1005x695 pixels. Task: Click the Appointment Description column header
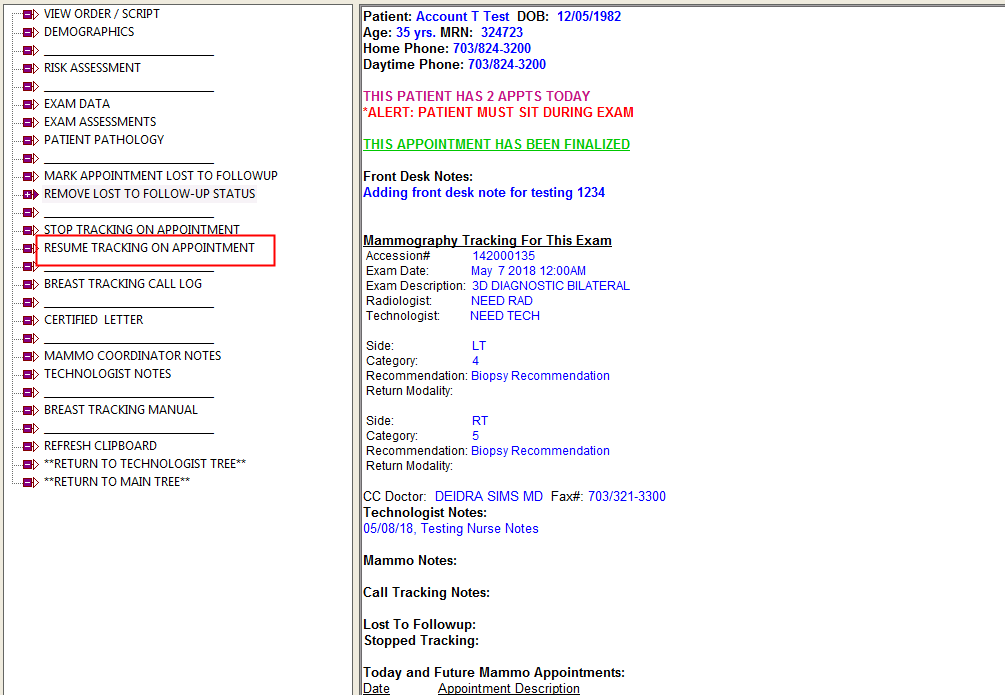(x=508, y=688)
